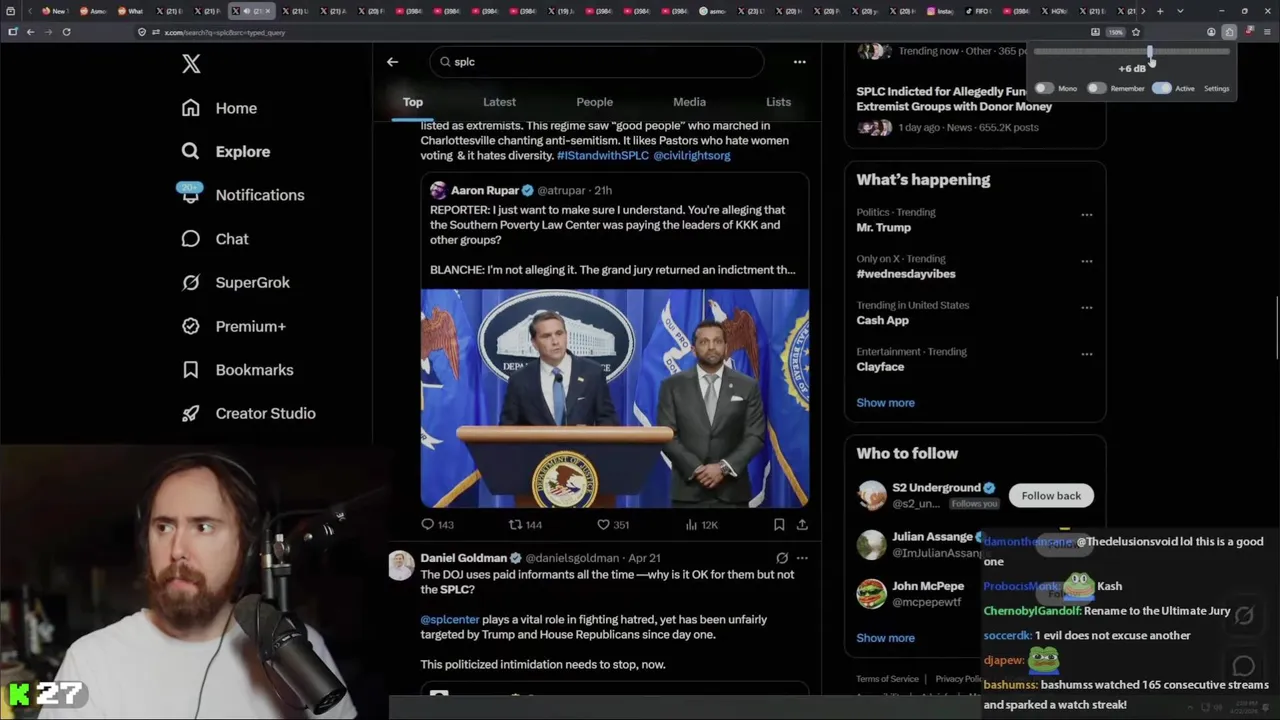1280x720 pixels.
Task: Open Terms of Service footer link
Action: pos(887,679)
